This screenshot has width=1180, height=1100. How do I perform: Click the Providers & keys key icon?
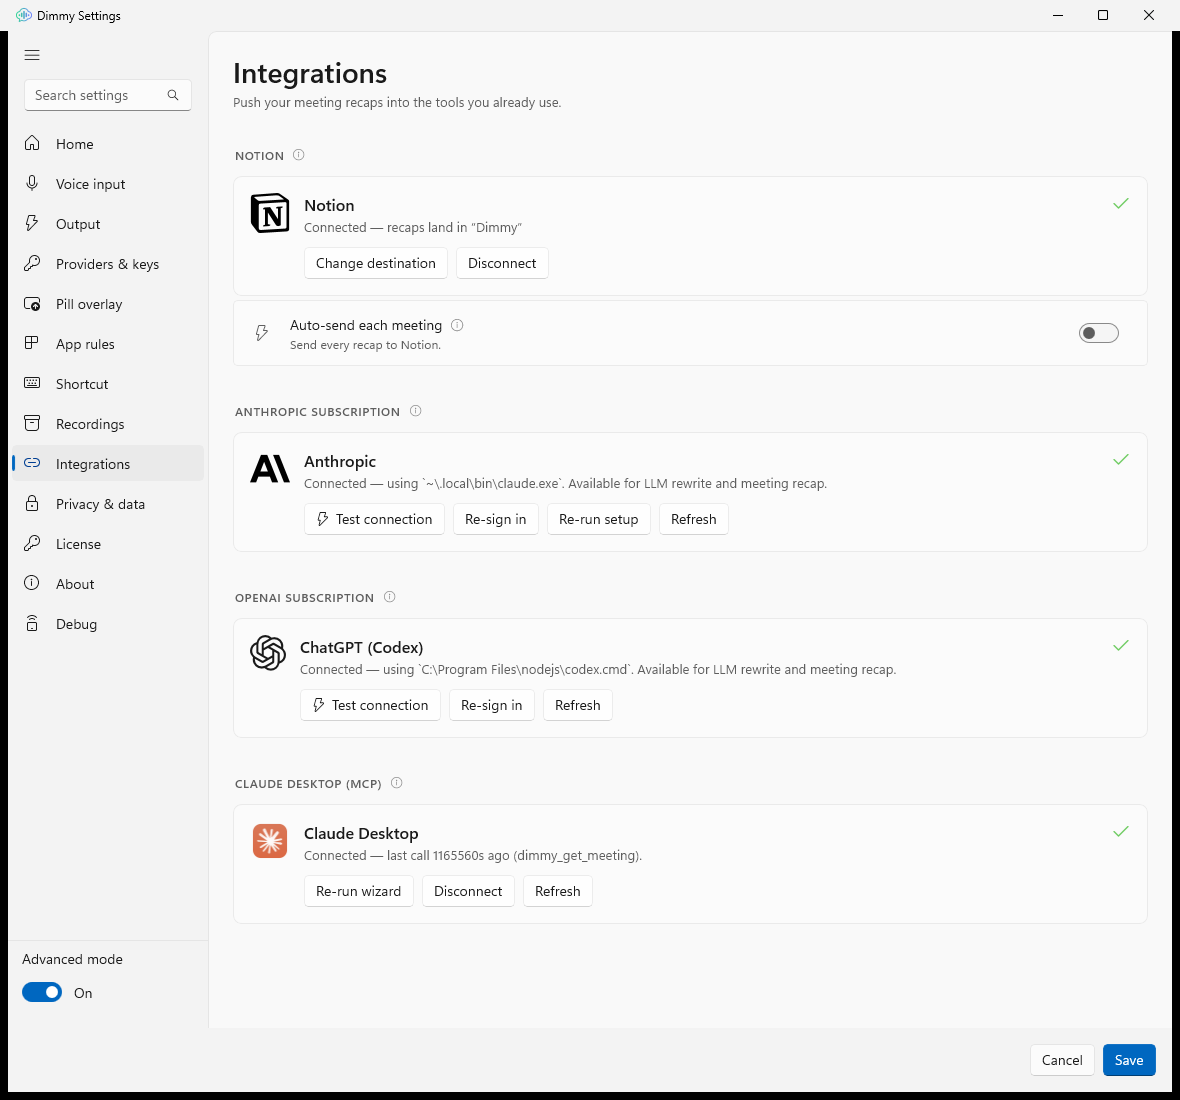pos(32,263)
